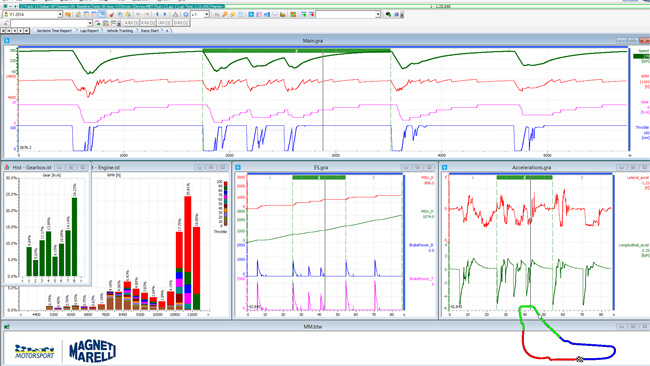The image size is (650, 366).
Task: Click the Lateral_accel channel label
Action: coord(638,178)
